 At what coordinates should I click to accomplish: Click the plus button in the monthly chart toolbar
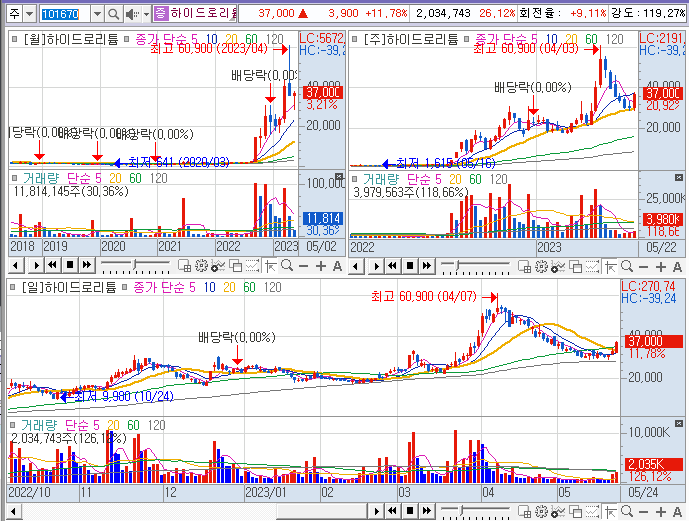[x=321, y=266]
